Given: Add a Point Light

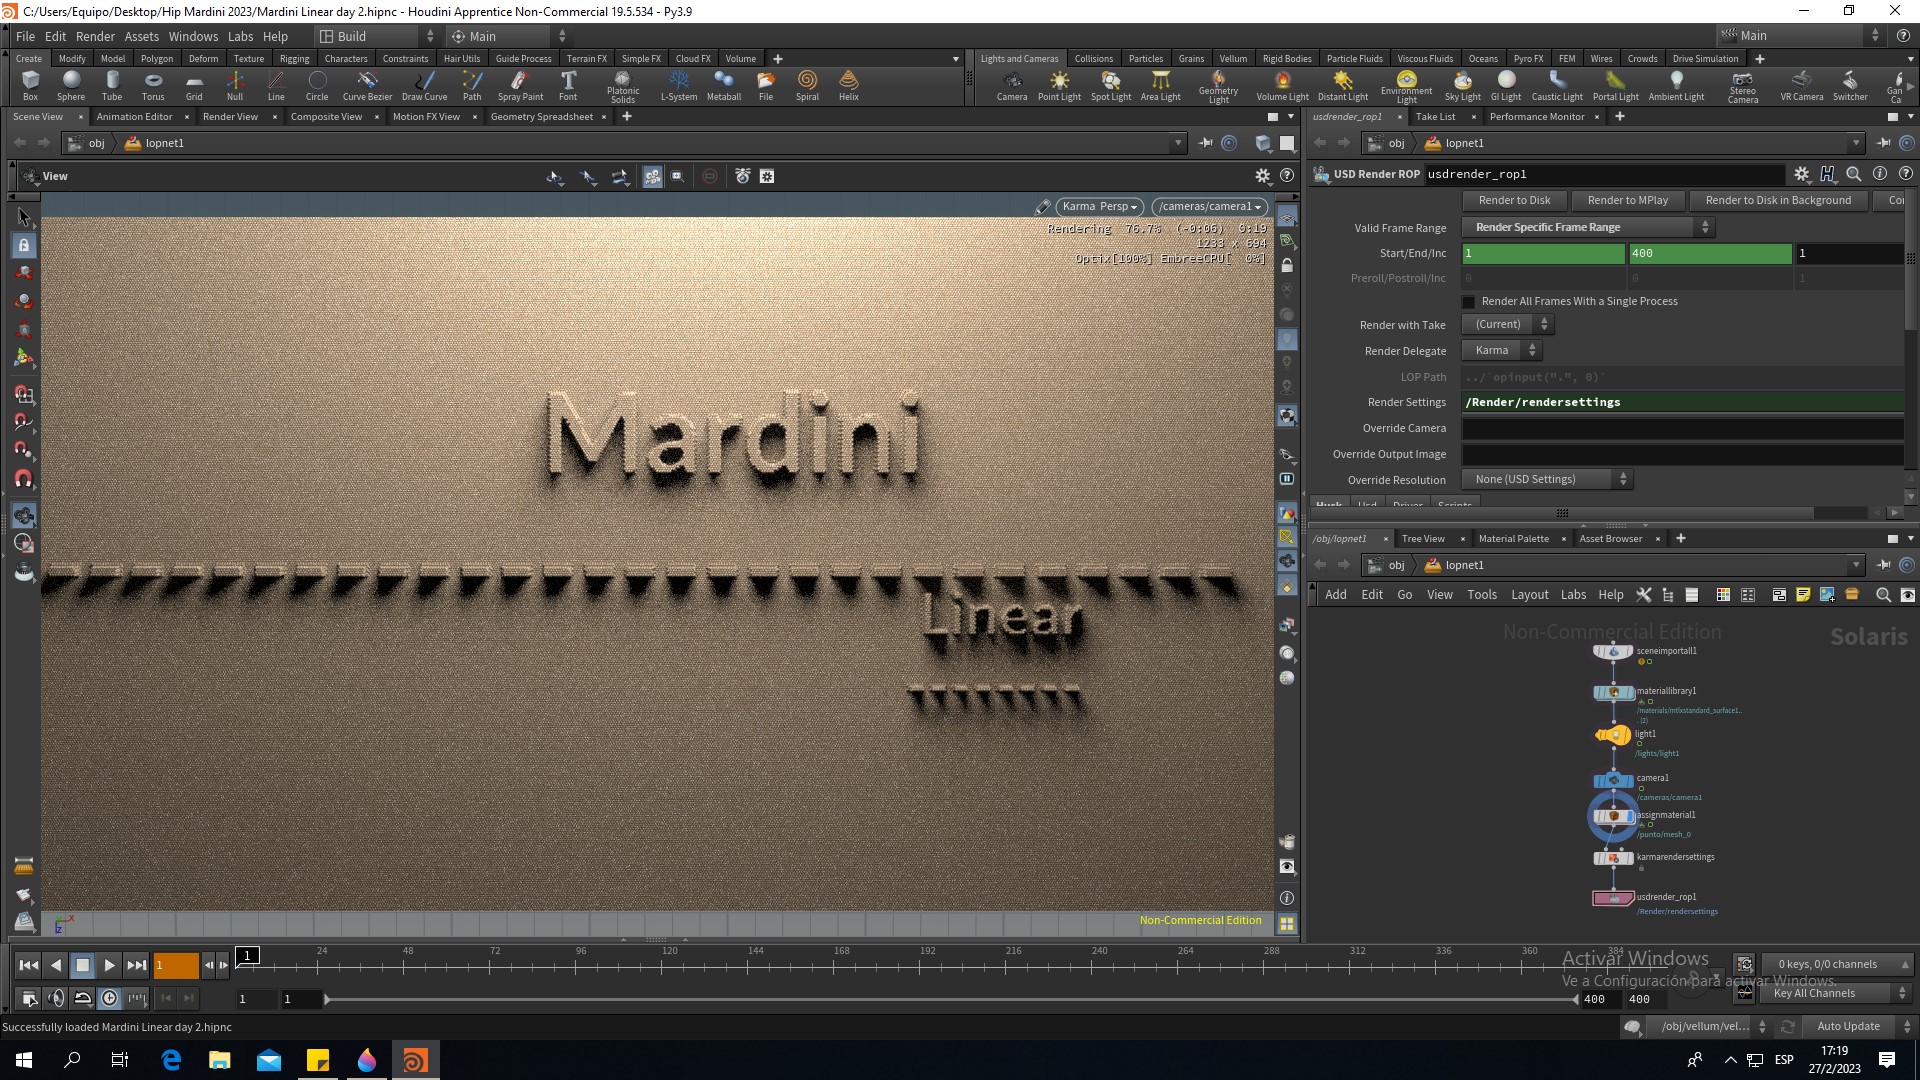Looking at the screenshot, I should point(1059,85).
